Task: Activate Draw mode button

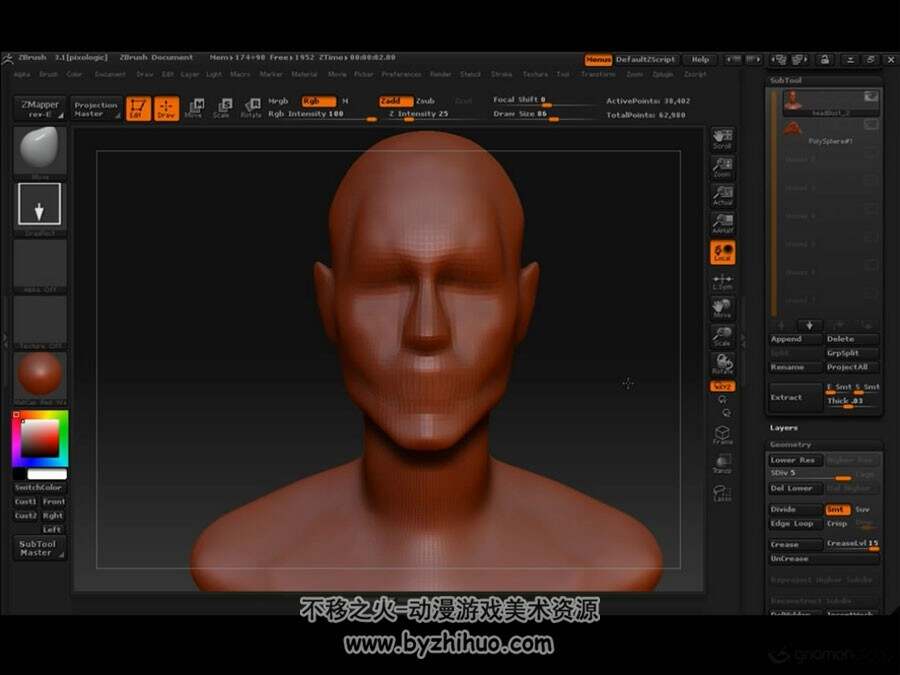Action: (x=166, y=108)
